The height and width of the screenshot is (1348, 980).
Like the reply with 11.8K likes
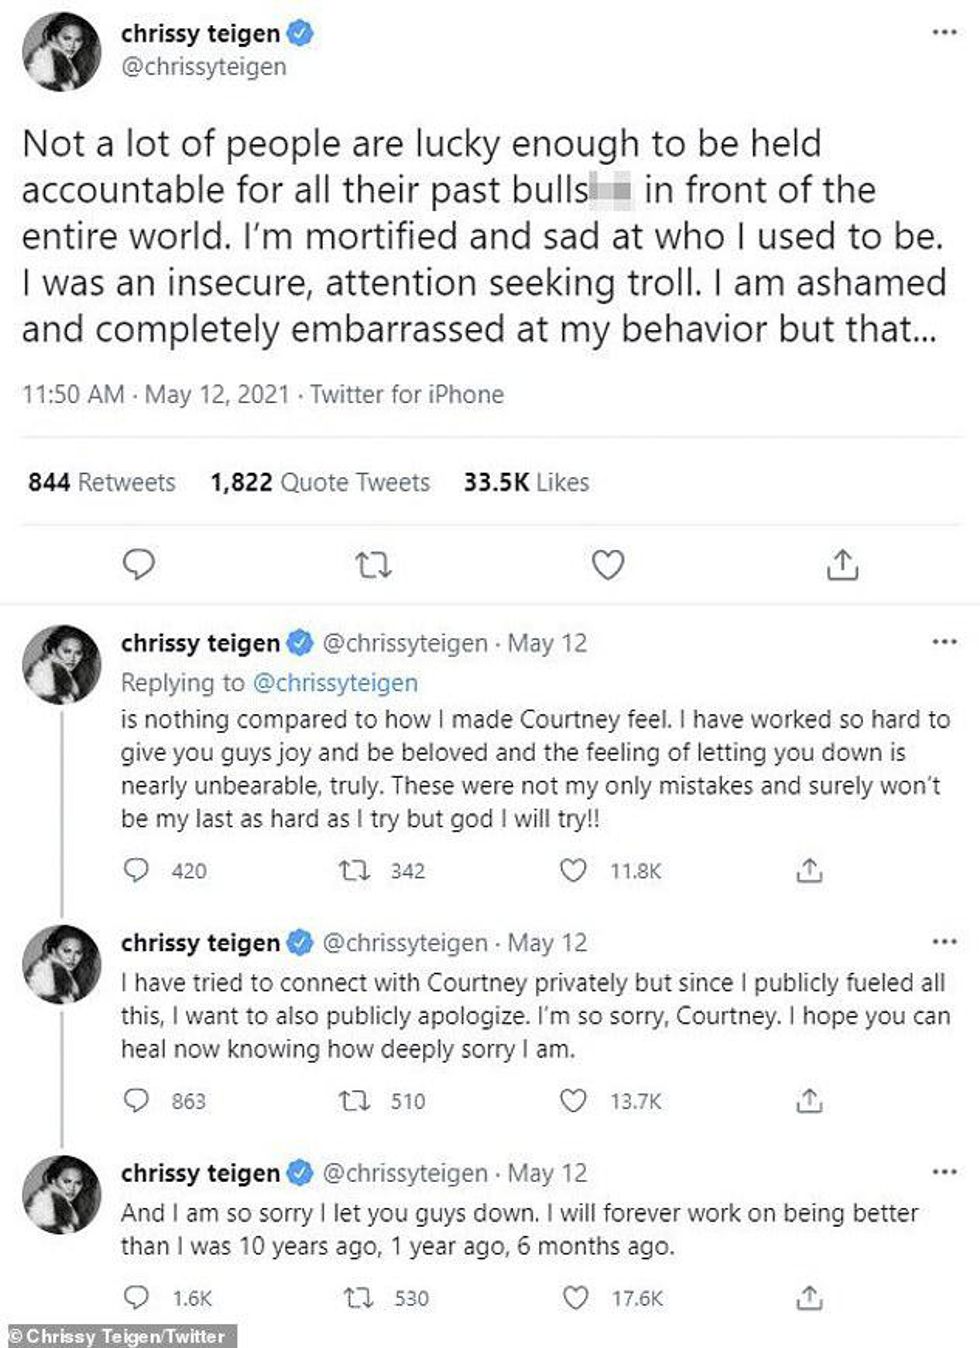(x=573, y=871)
